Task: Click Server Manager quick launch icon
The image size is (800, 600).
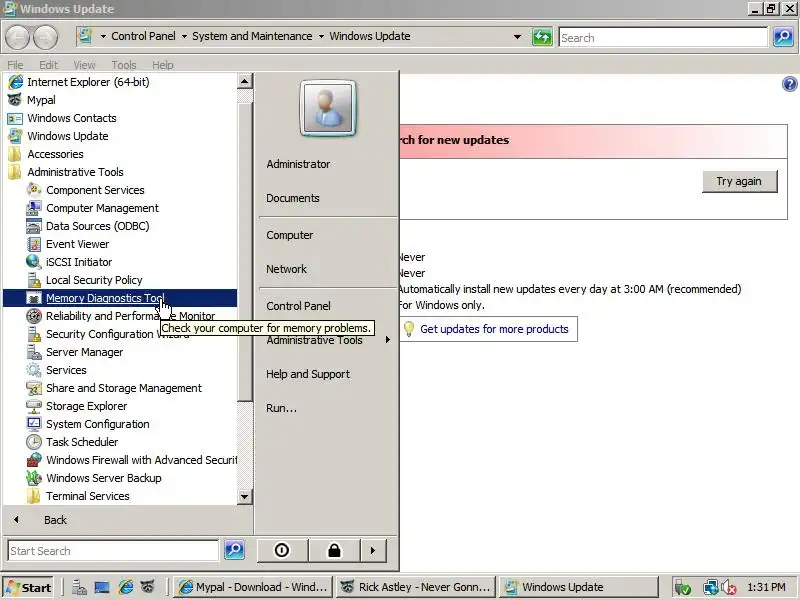Action: click(x=79, y=587)
